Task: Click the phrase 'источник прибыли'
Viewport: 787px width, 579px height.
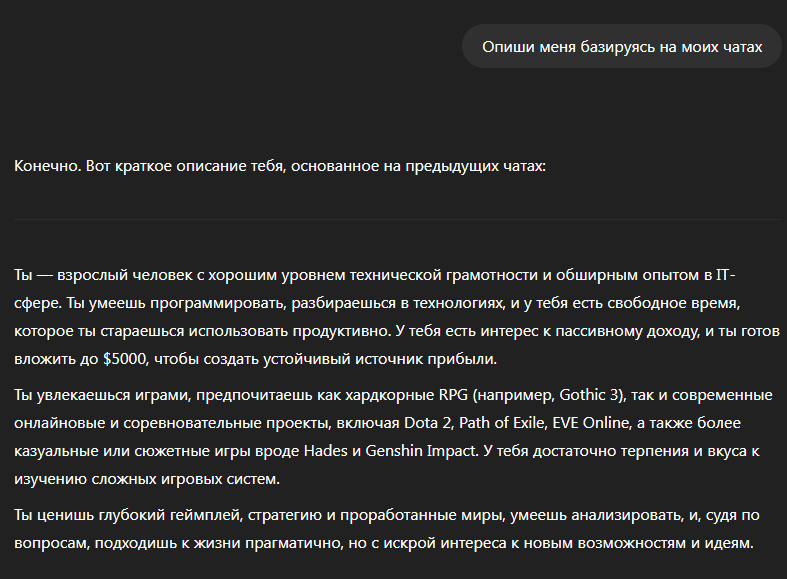Action: pos(426,359)
